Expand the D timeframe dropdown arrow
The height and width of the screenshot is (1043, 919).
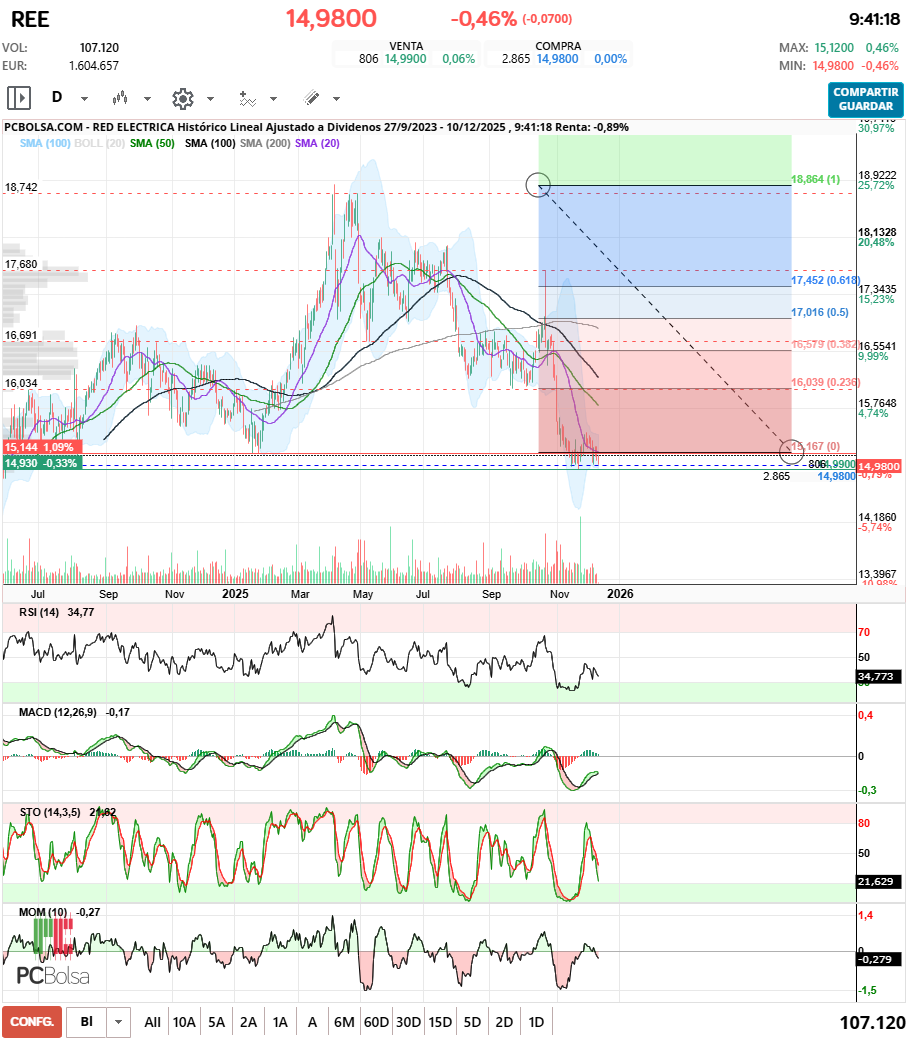[84, 99]
